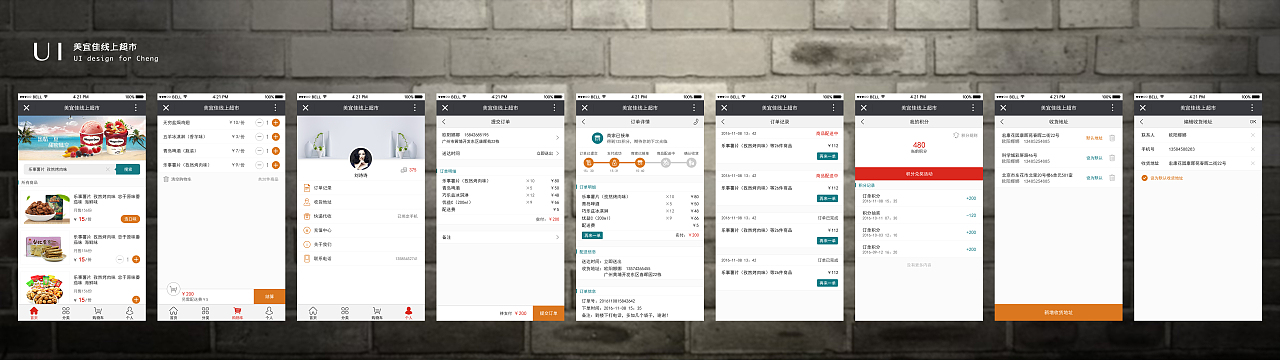
Task: Go back from the 提交订单 screen
Action: coord(443,121)
